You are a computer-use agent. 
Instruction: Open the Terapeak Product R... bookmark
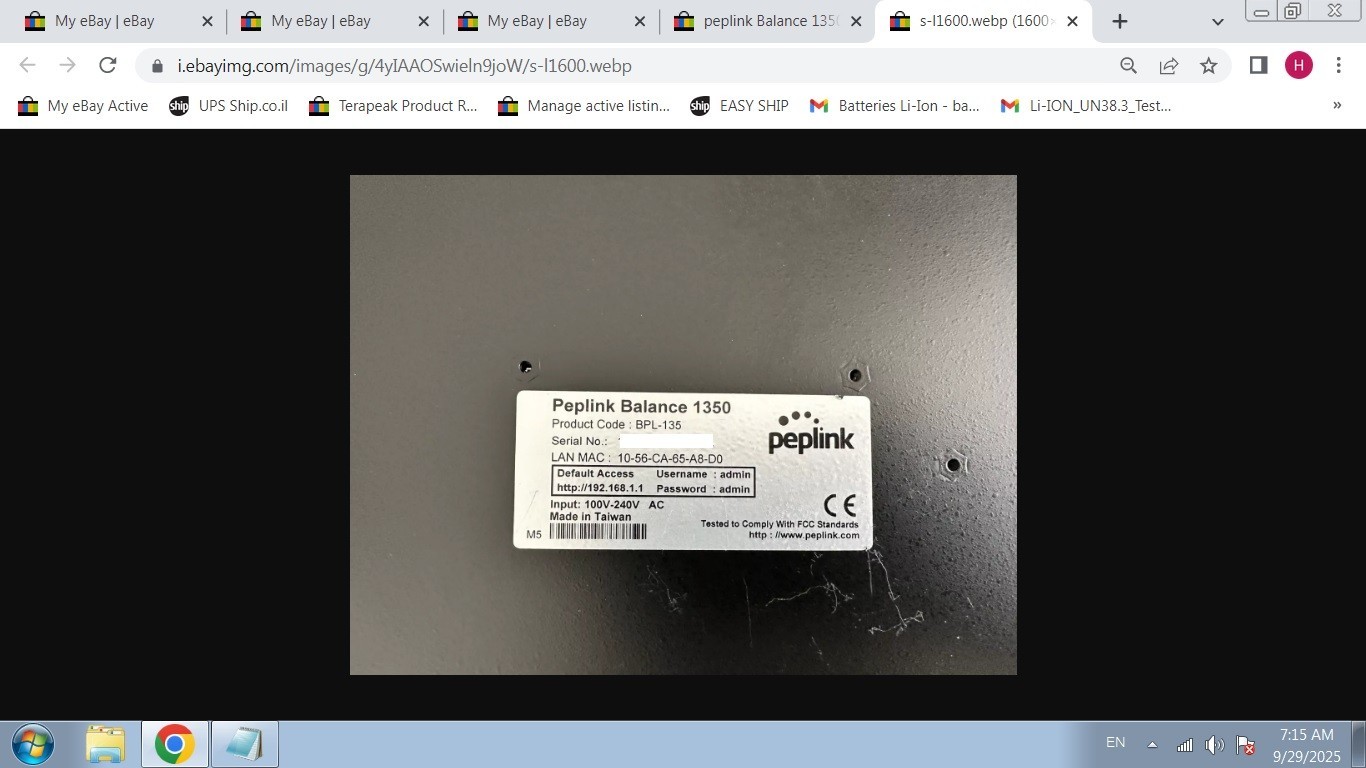[393, 106]
